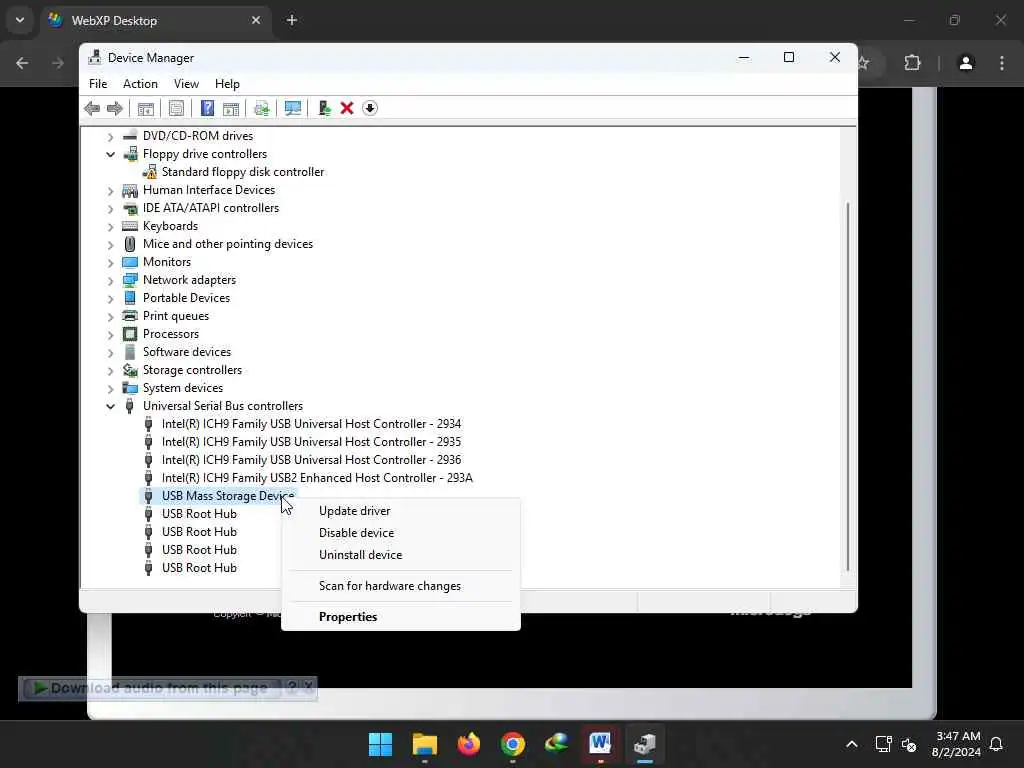Open the View menu

pos(186,84)
